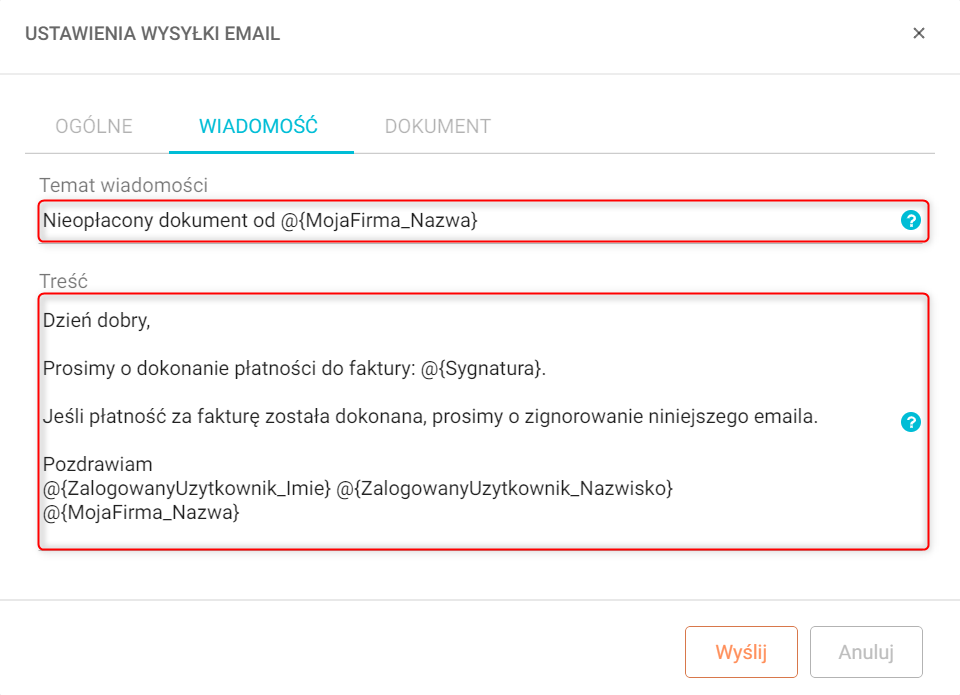
Task: Switch to the OGÓLNE tab
Action: pos(94,126)
